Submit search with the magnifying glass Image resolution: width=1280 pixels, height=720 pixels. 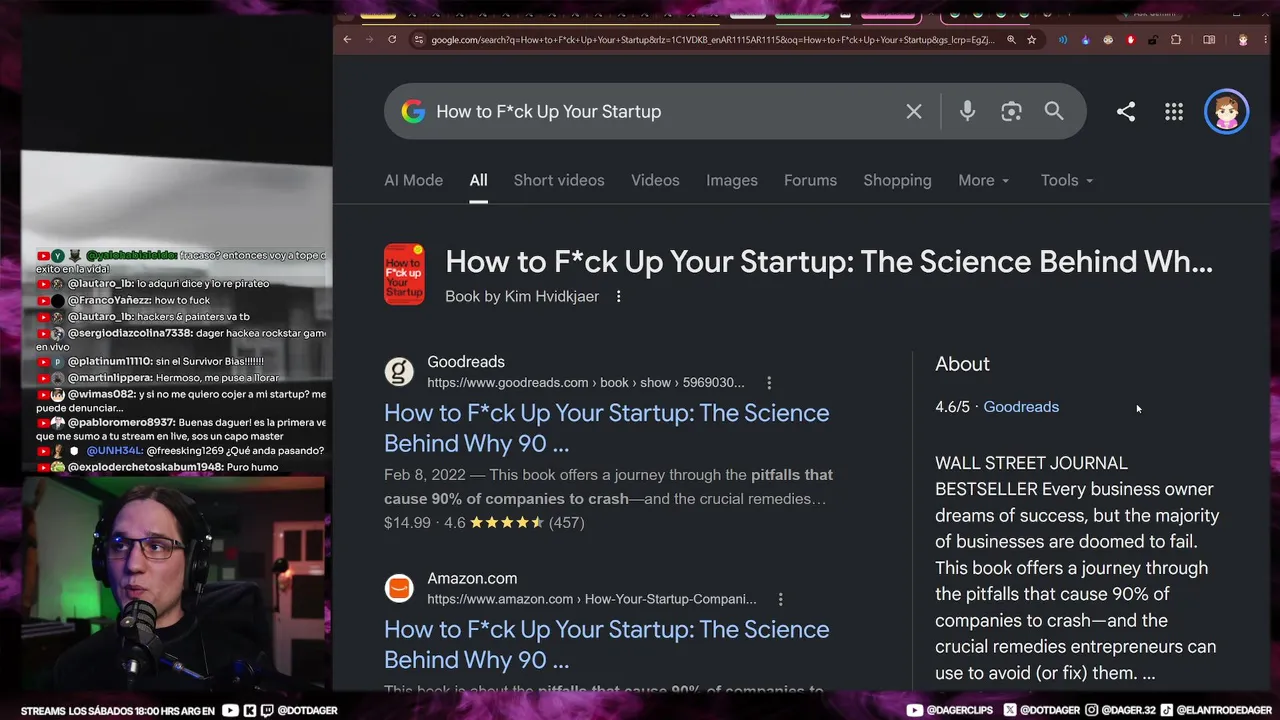pos(1054,111)
